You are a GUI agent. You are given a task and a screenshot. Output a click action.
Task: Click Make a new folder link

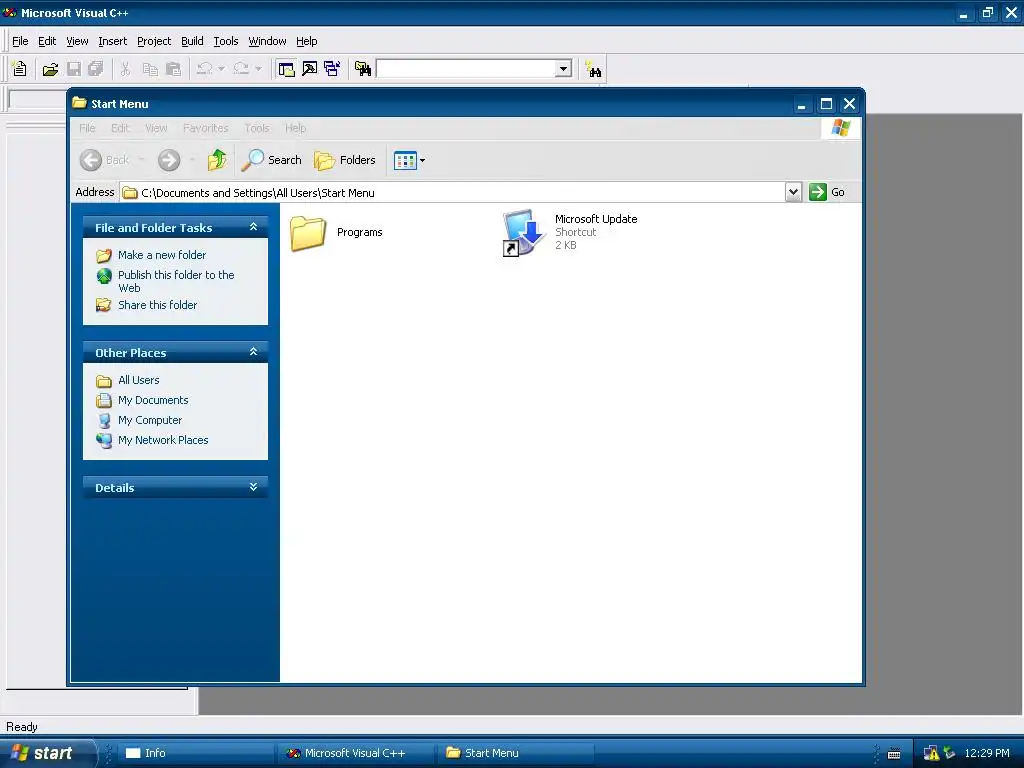pyautogui.click(x=162, y=255)
